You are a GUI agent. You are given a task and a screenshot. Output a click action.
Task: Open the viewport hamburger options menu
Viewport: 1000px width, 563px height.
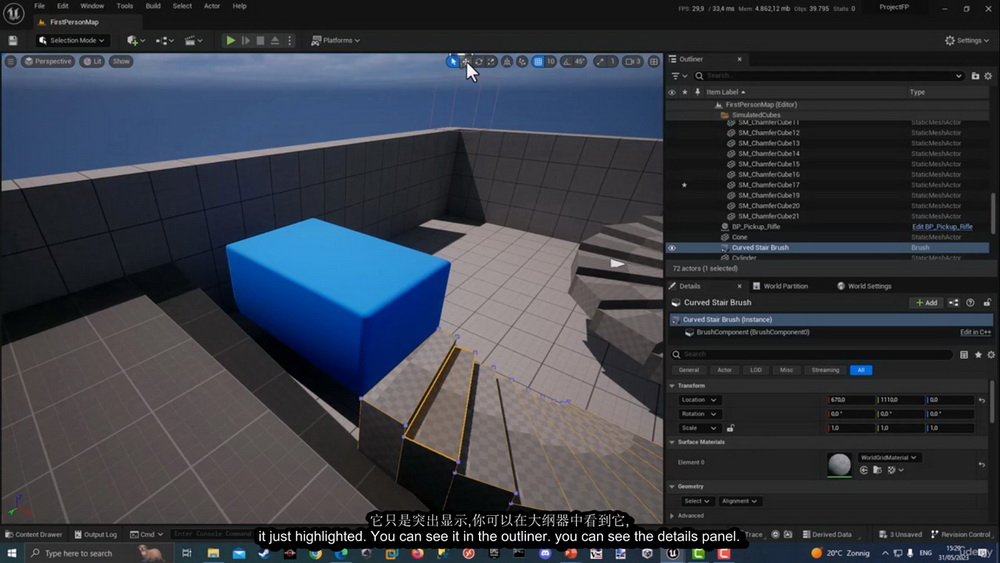pos(10,61)
